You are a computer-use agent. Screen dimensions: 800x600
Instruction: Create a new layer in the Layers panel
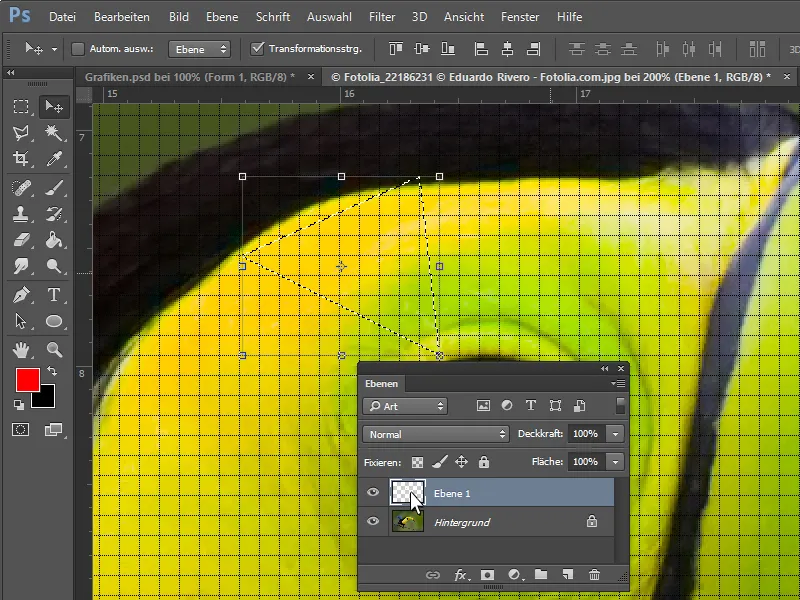pyautogui.click(x=568, y=574)
